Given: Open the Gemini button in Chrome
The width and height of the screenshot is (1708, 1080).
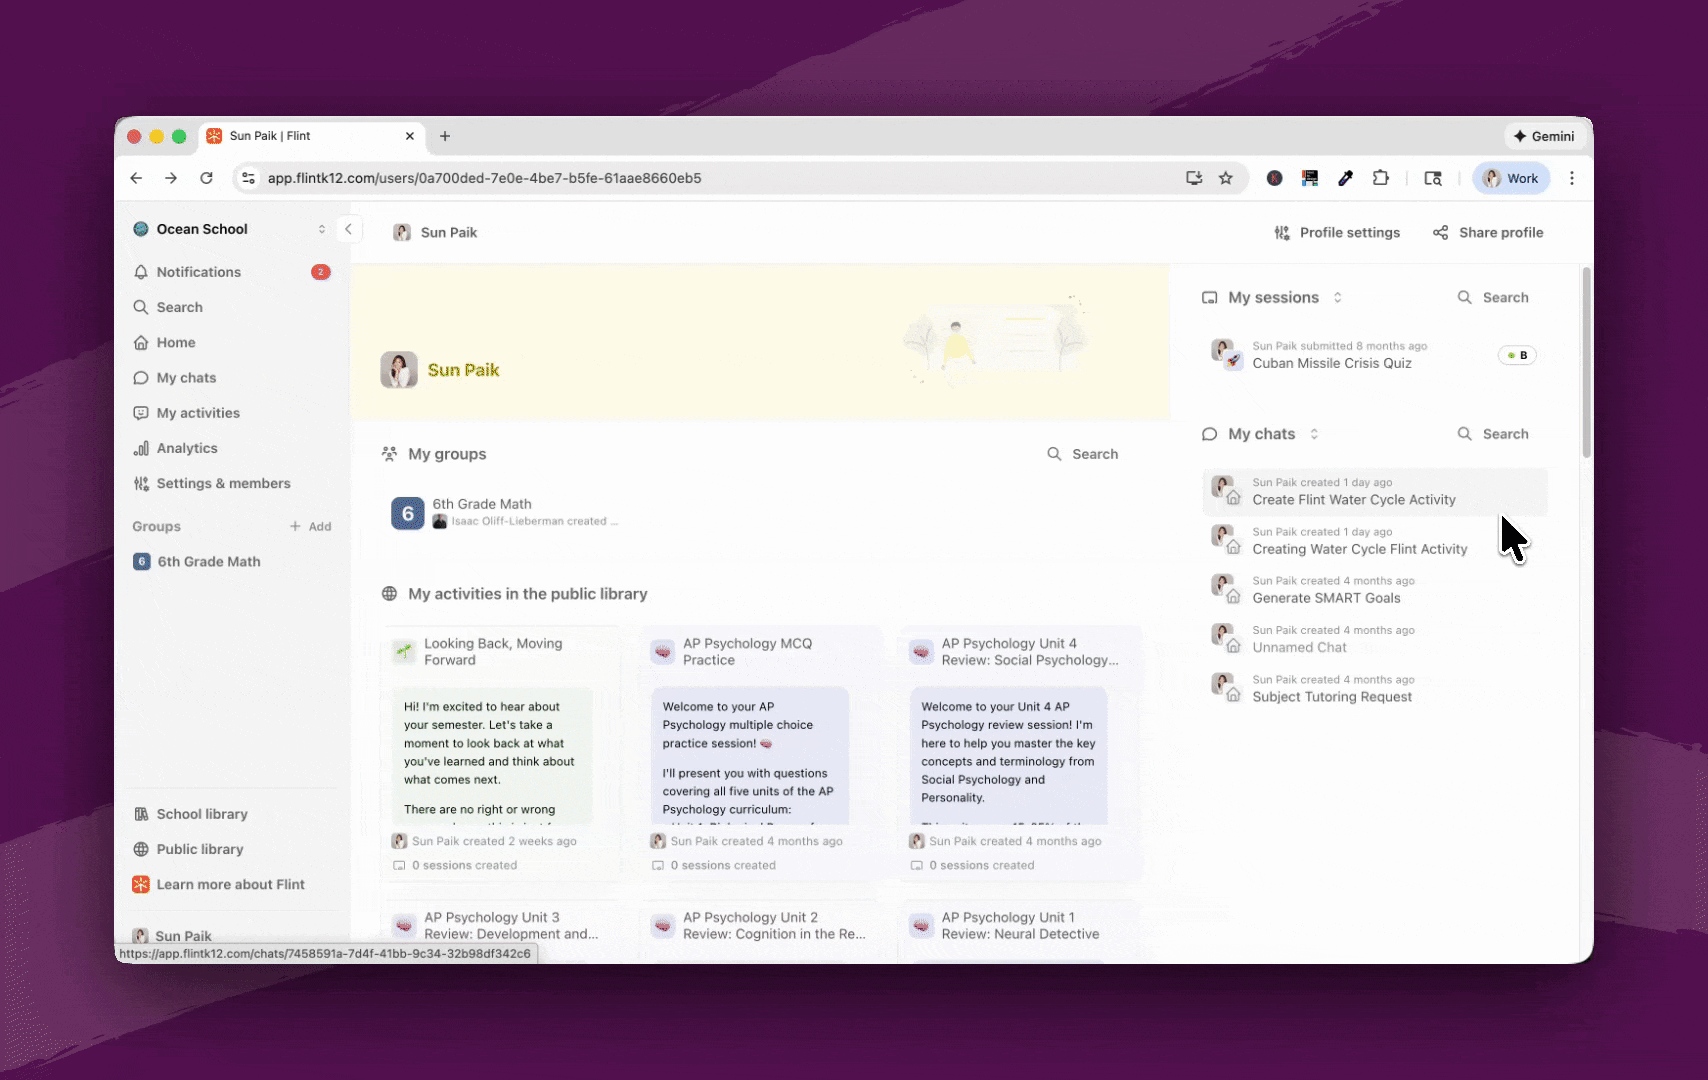Looking at the screenshot, I should (1544, 136).
